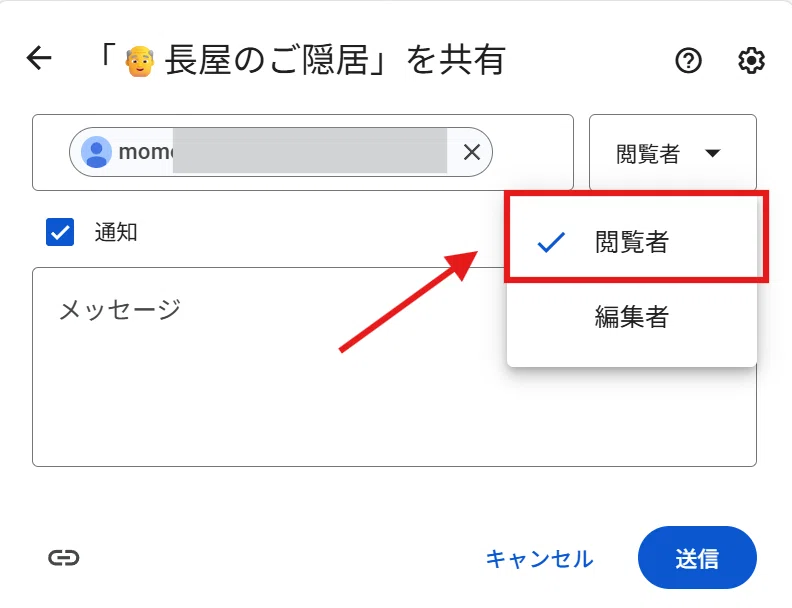Remove the mom recipient chip with the X
Screen dimensions: 792x608
pos(472,152)
